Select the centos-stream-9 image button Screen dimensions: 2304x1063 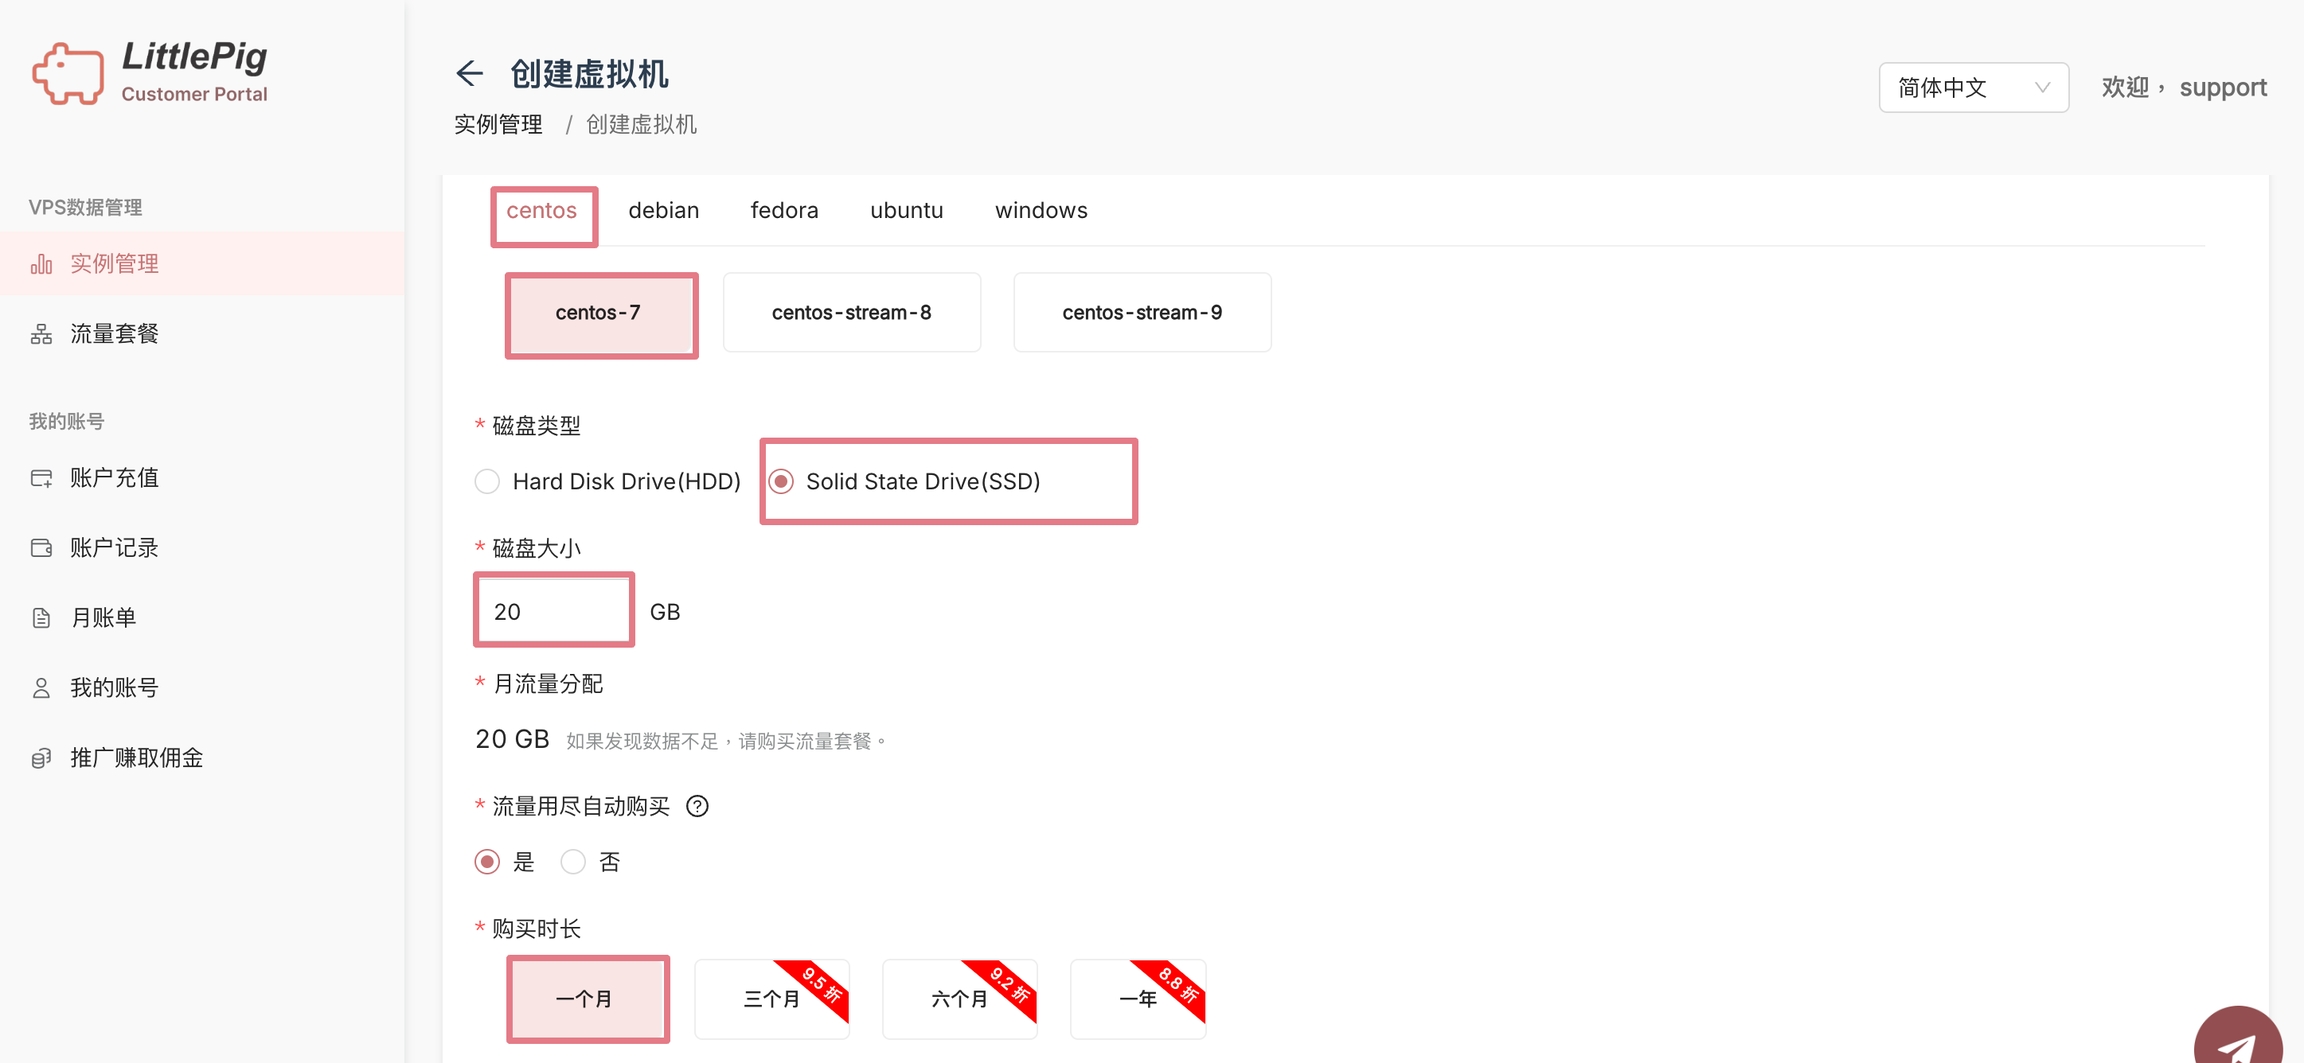(x=1141, y=313)
